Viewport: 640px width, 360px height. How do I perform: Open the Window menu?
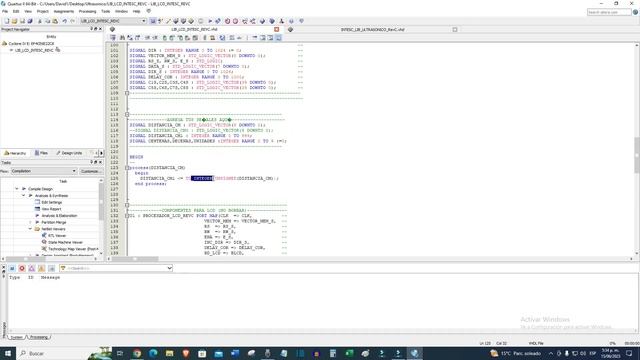121,11
